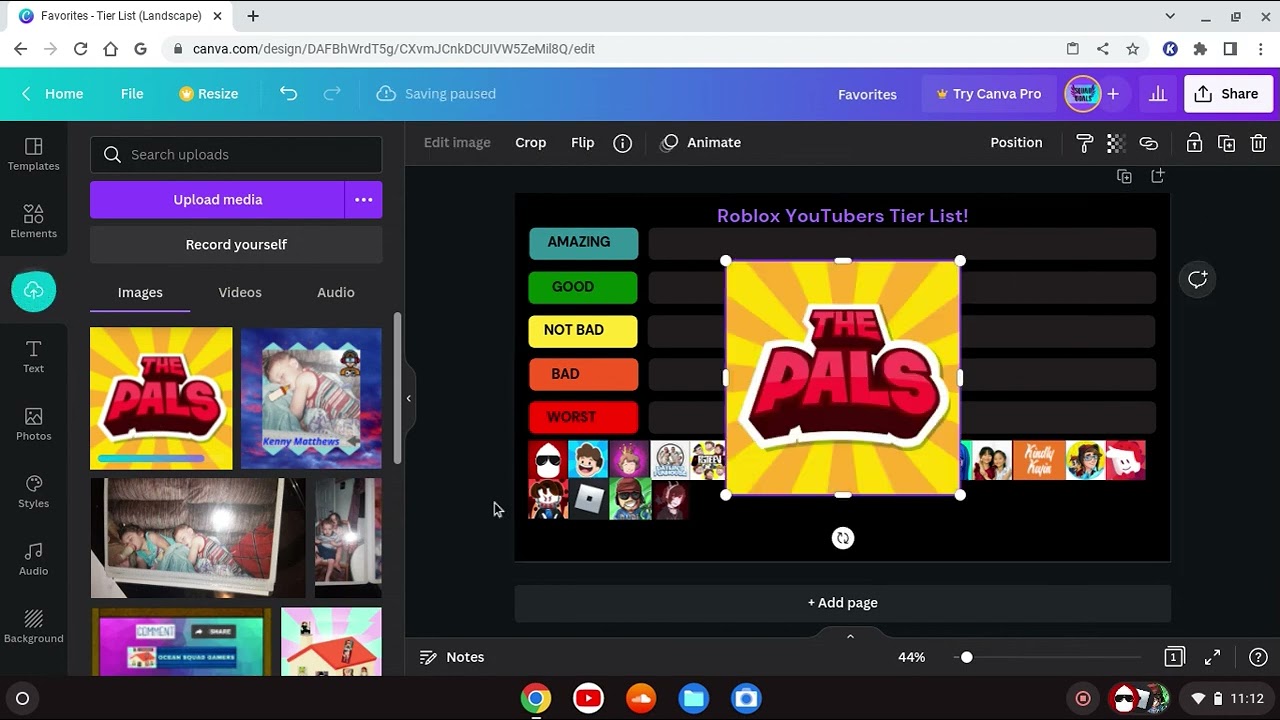Open SoundCloud from the shelf
This screenshot has width=1280, height=720.
point(641,698)
